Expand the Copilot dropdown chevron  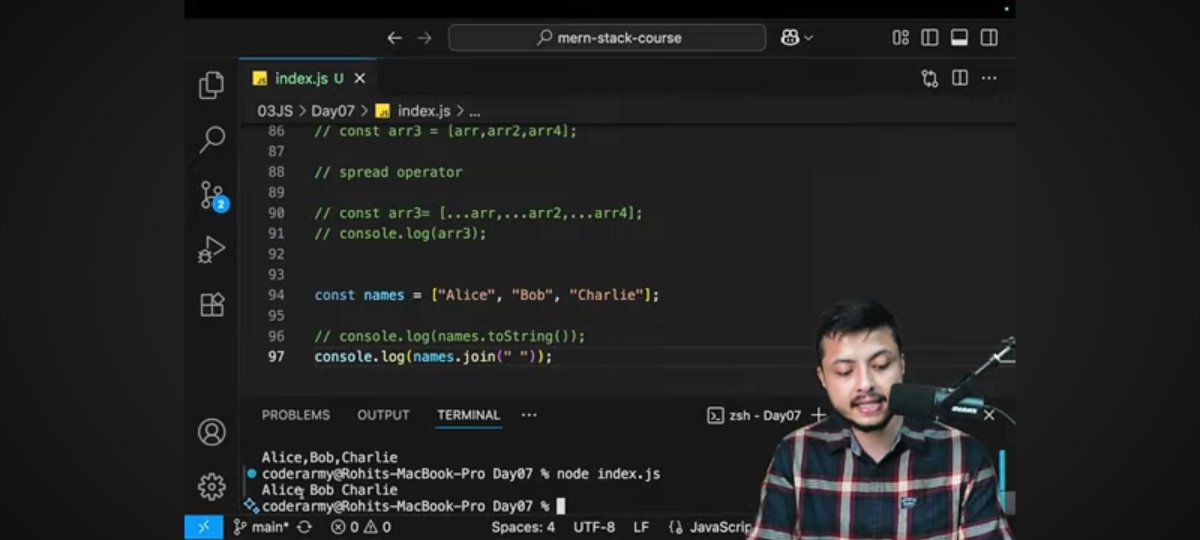[x=809, y=38]
